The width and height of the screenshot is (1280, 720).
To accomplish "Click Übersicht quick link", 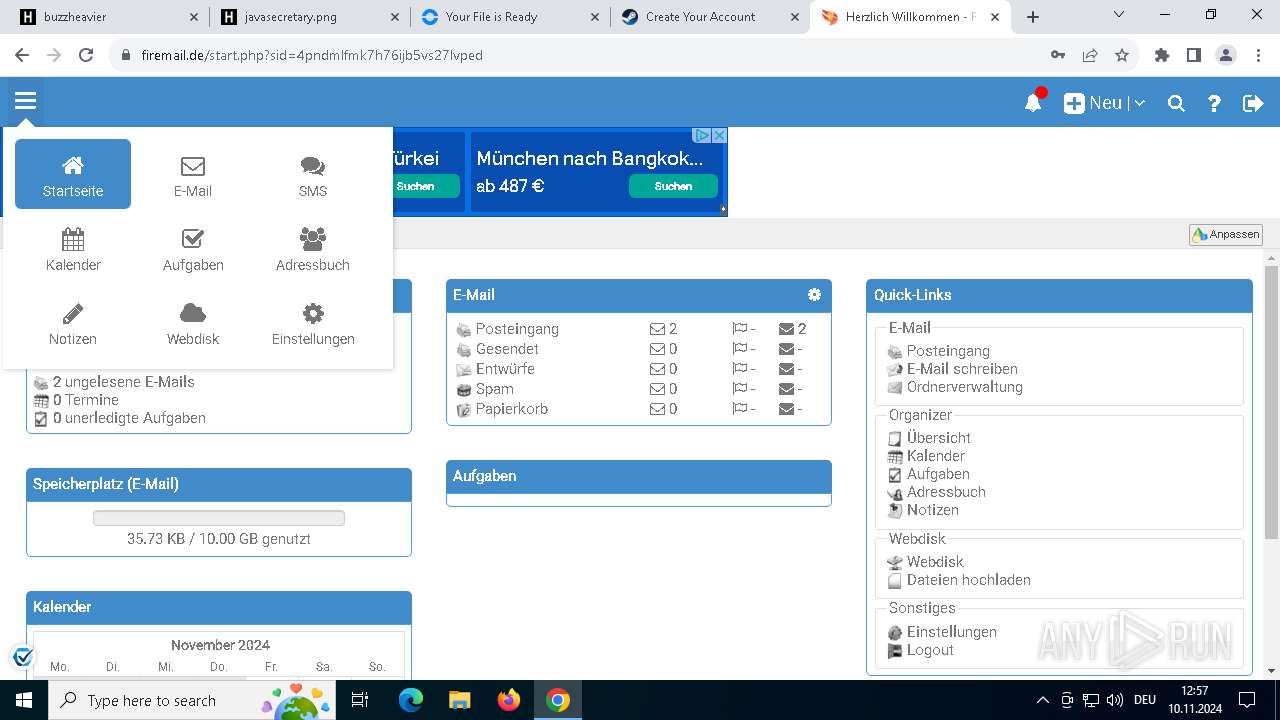I will tap(938, 438).
